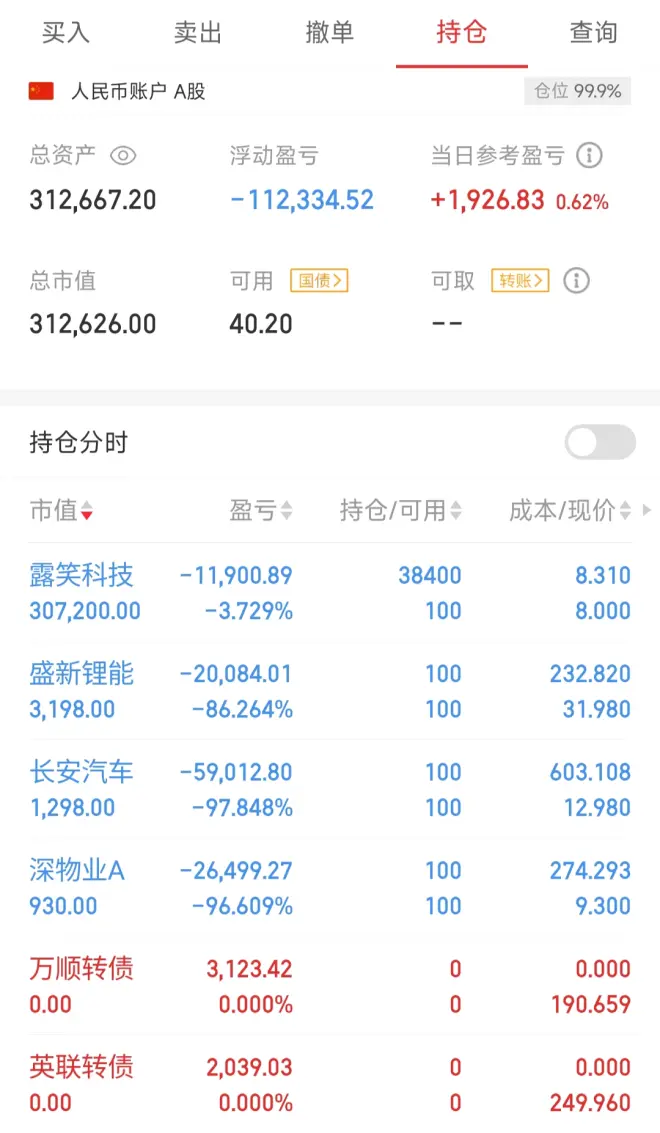Sort by 持仓/可用 column arrows
This screenshot has height=1133, width=660.
pos(456,512)
